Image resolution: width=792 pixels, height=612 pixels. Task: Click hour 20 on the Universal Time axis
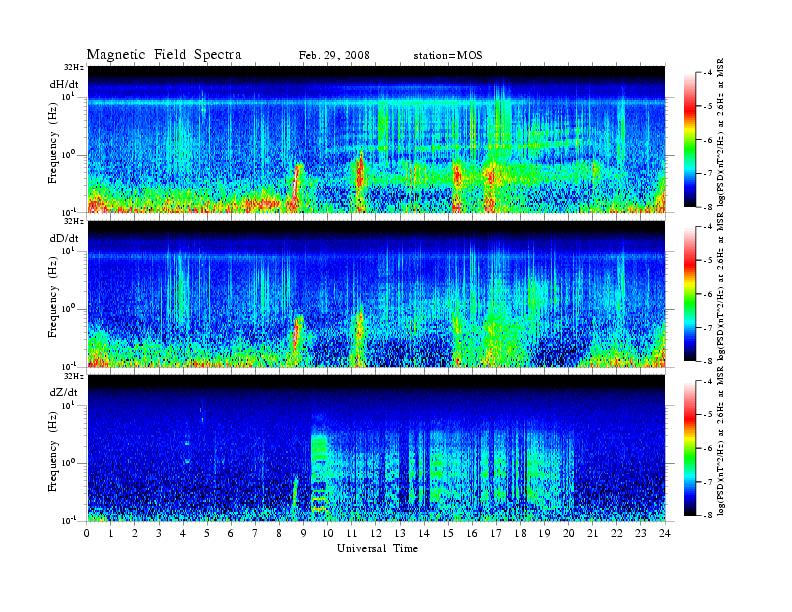click(x=568, y=533)
